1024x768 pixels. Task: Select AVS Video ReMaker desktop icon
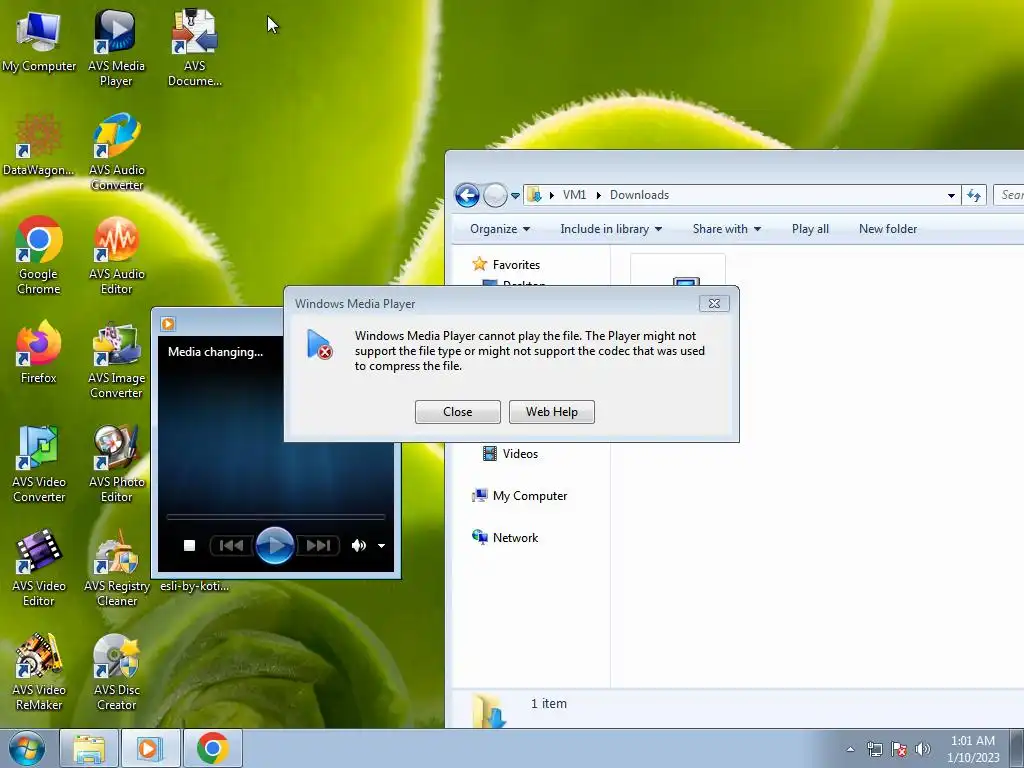39,671
